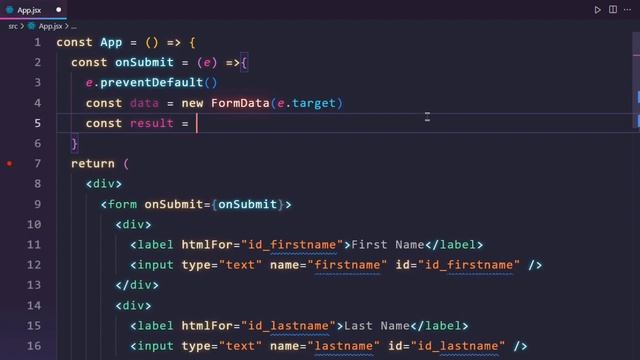Click id value "id_firstname" on line 12
640x360 pixels.
pyautogui.click(x=469, y=265)
